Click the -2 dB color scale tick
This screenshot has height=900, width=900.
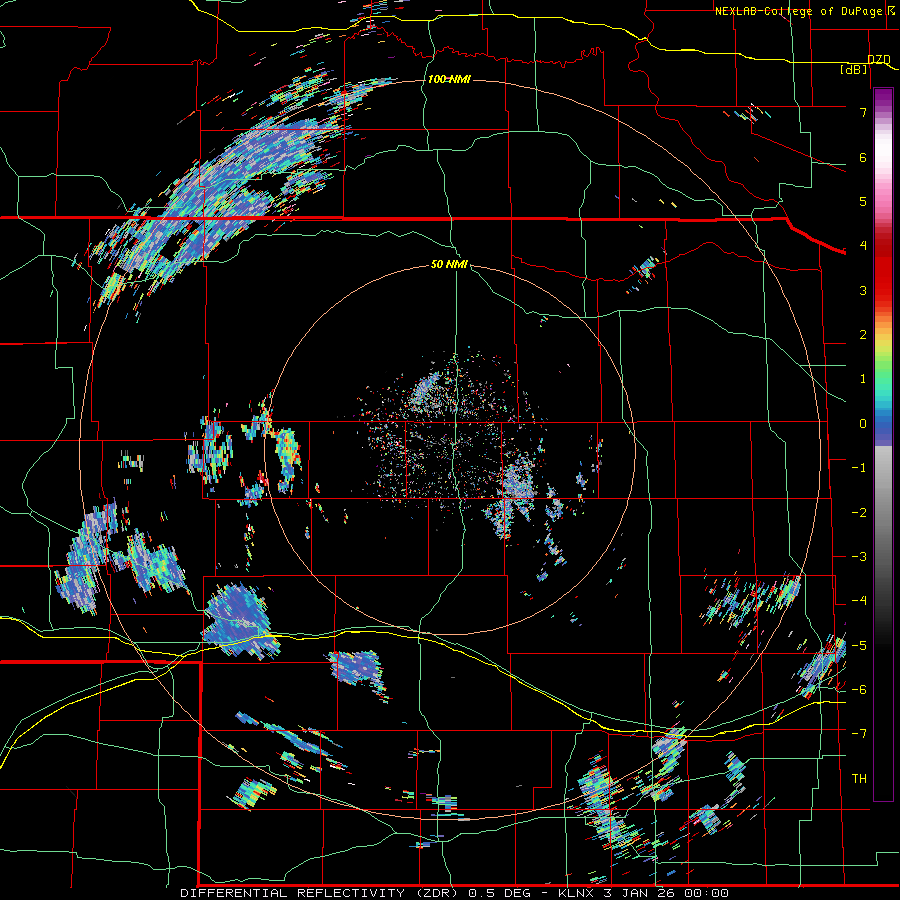pyautogui.click(x=859, y=513)
